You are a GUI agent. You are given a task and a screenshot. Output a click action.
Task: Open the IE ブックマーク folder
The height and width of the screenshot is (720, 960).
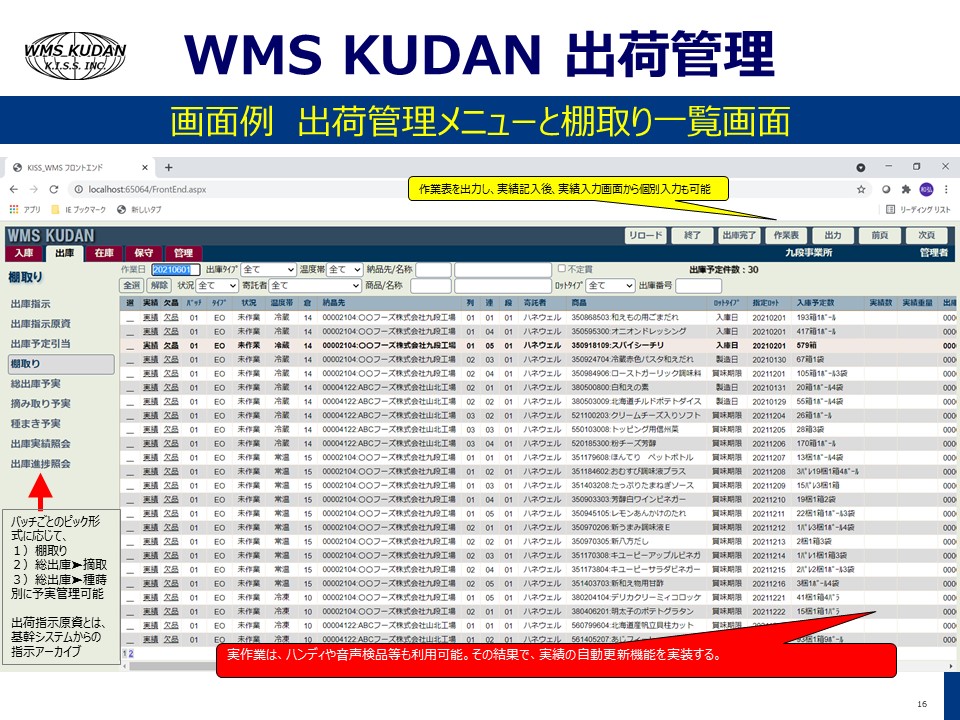coord(78,209)
